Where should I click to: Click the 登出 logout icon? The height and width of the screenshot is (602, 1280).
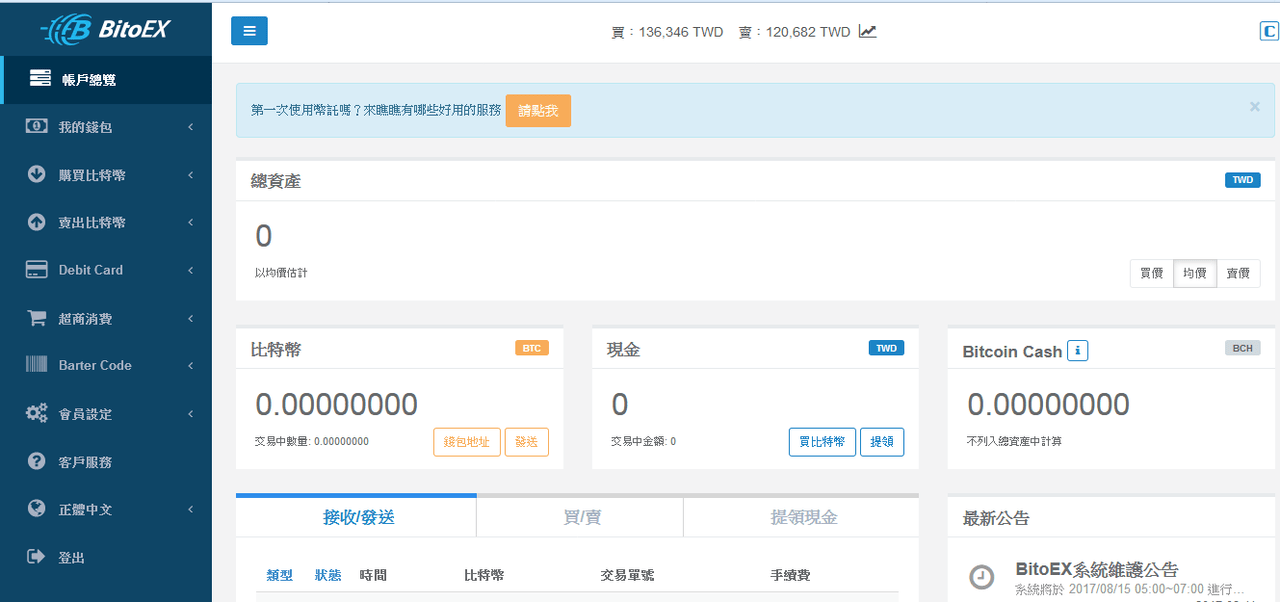pos(36,556)
